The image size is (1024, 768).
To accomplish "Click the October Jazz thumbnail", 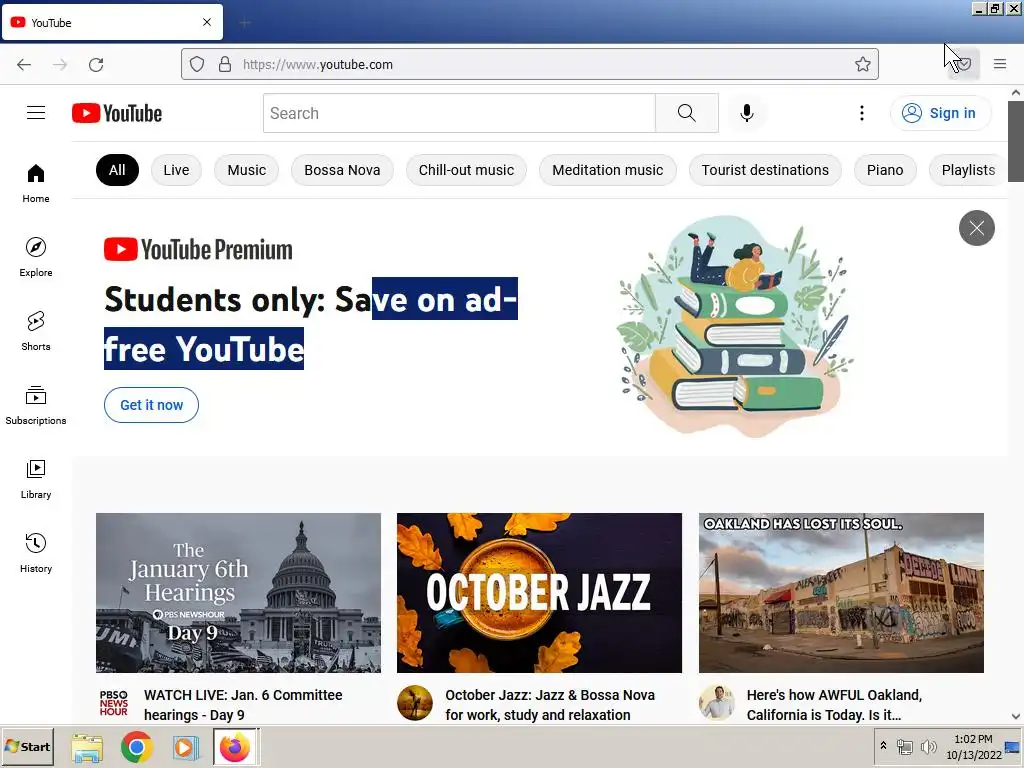I will pos(539,593).
